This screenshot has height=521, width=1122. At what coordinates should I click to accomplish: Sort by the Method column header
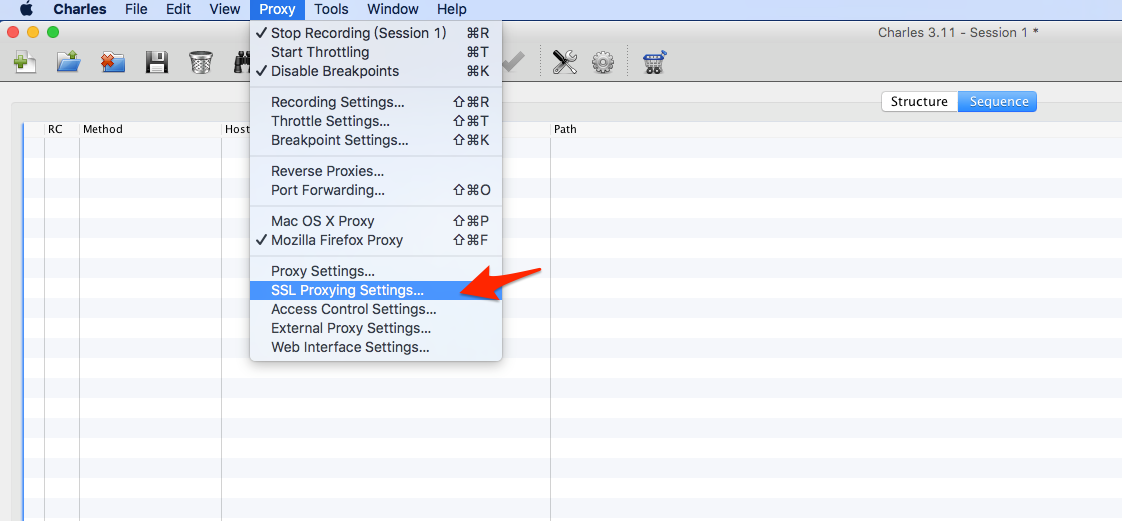point(151,130)
